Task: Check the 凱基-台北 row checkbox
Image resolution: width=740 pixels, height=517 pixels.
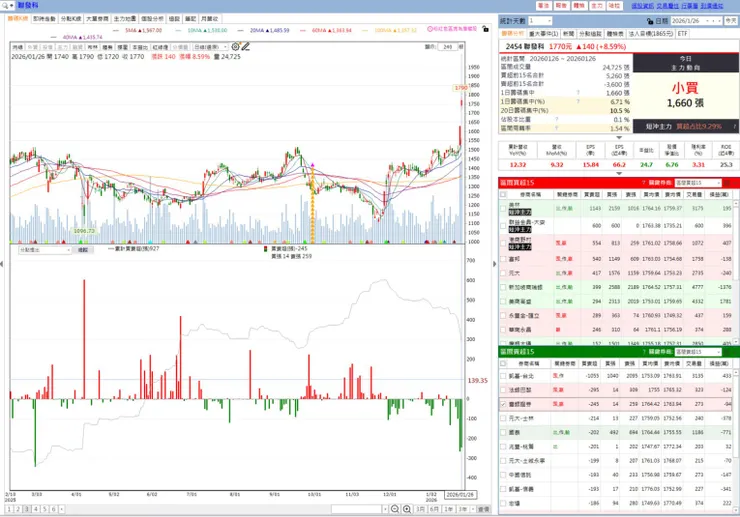Action: 503,376
